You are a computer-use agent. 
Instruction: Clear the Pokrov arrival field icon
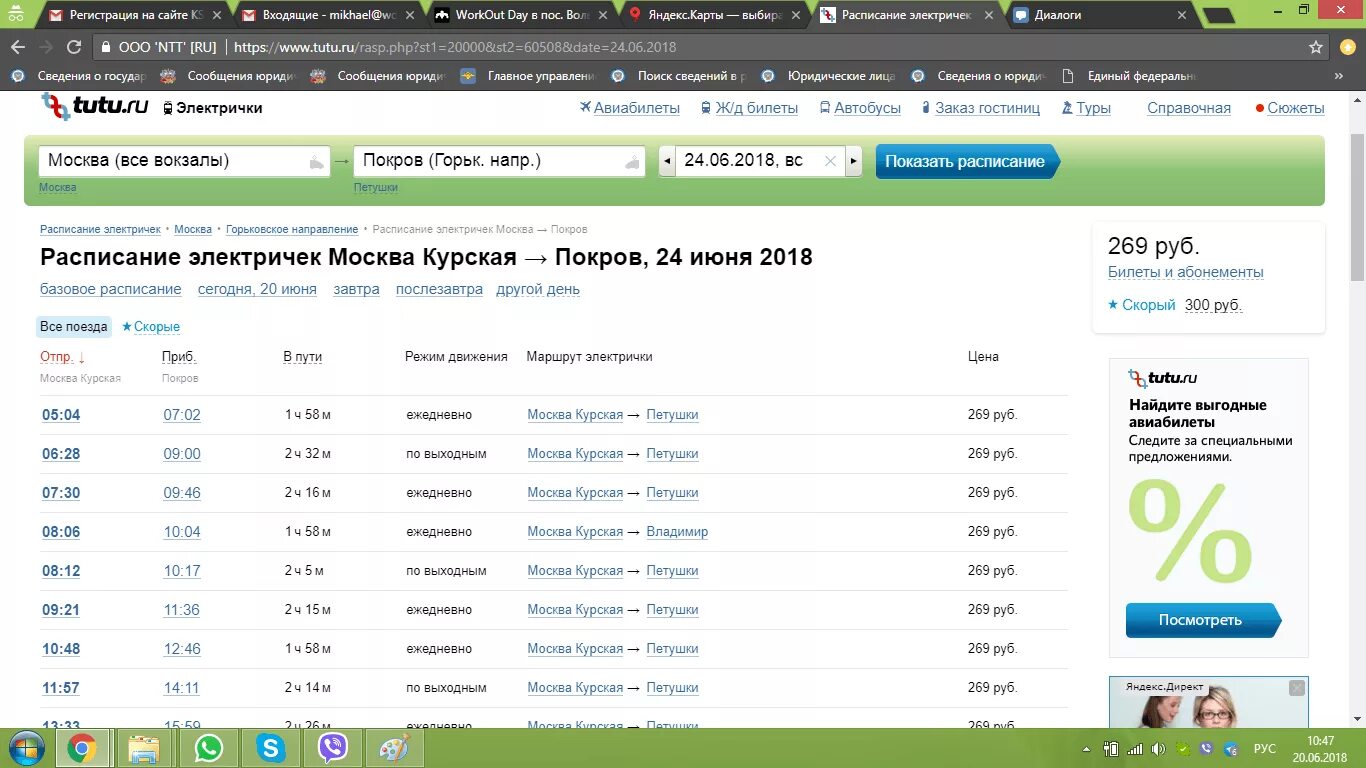click(631, 161)
